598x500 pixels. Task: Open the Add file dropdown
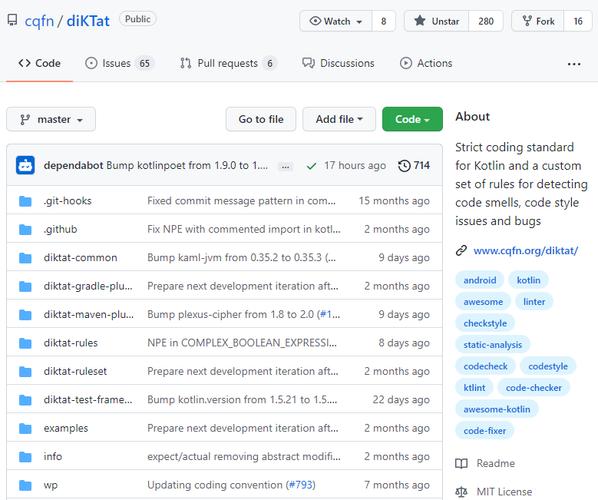[x=339, y=119]
